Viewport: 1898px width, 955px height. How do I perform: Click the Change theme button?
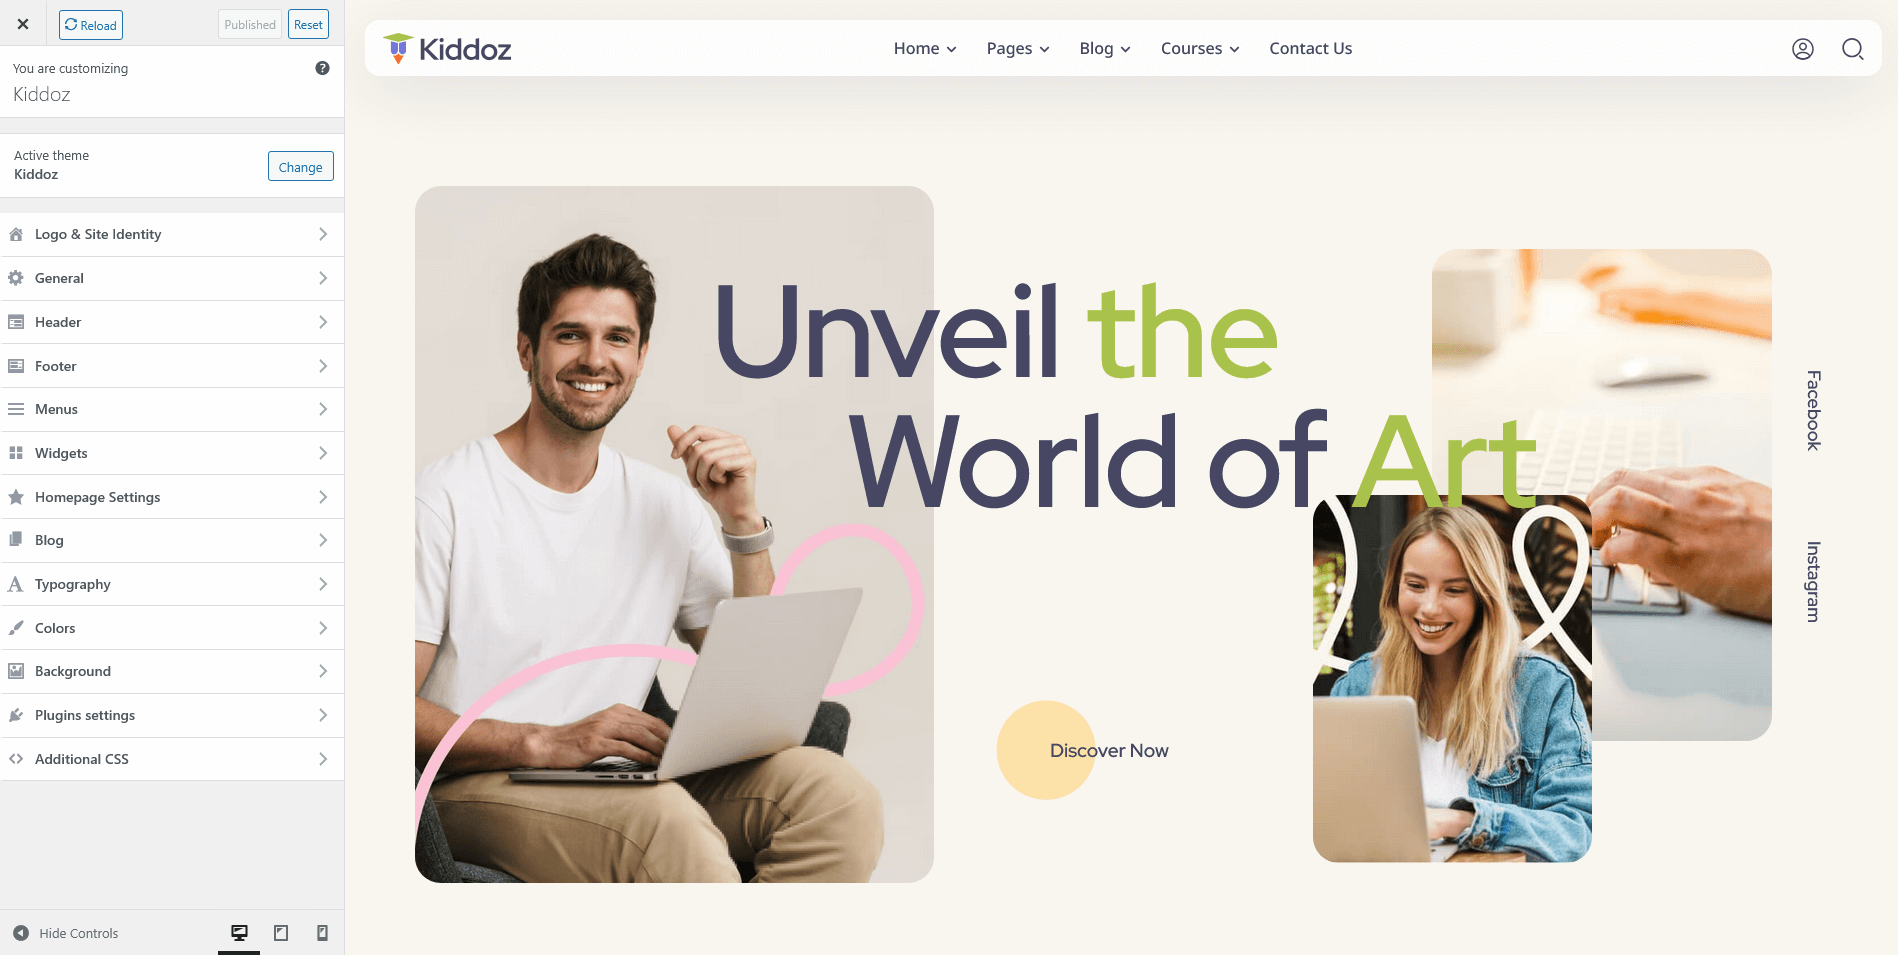coord(301,167)
